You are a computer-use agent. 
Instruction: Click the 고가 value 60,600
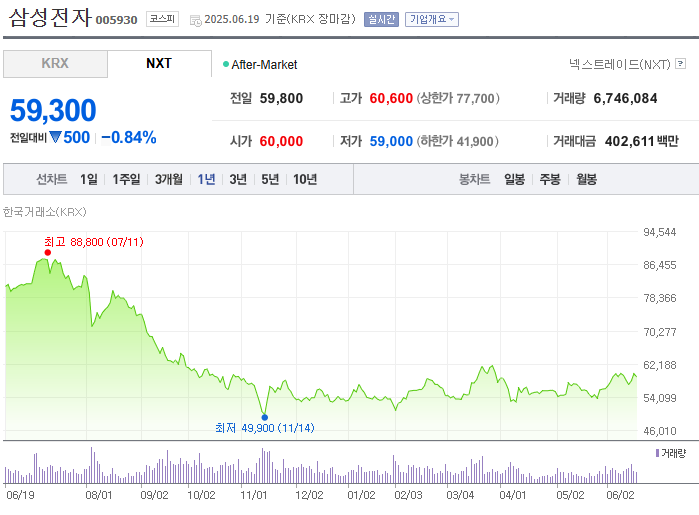391,98
